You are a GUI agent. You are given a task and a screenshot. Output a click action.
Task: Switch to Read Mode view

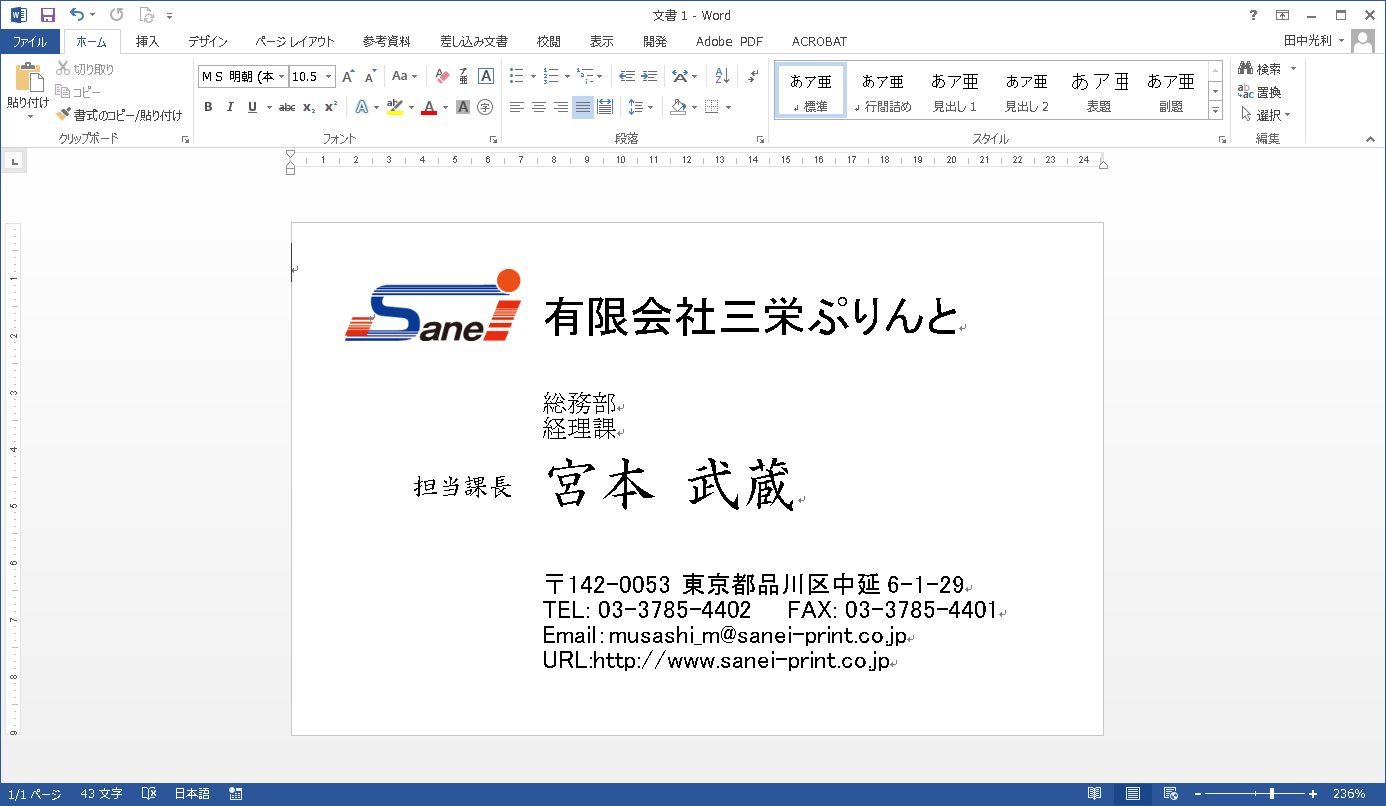click(1095, 793)
